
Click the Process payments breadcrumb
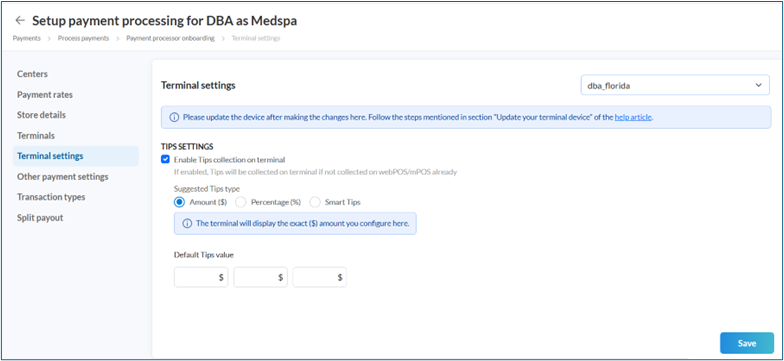(84, 38)
